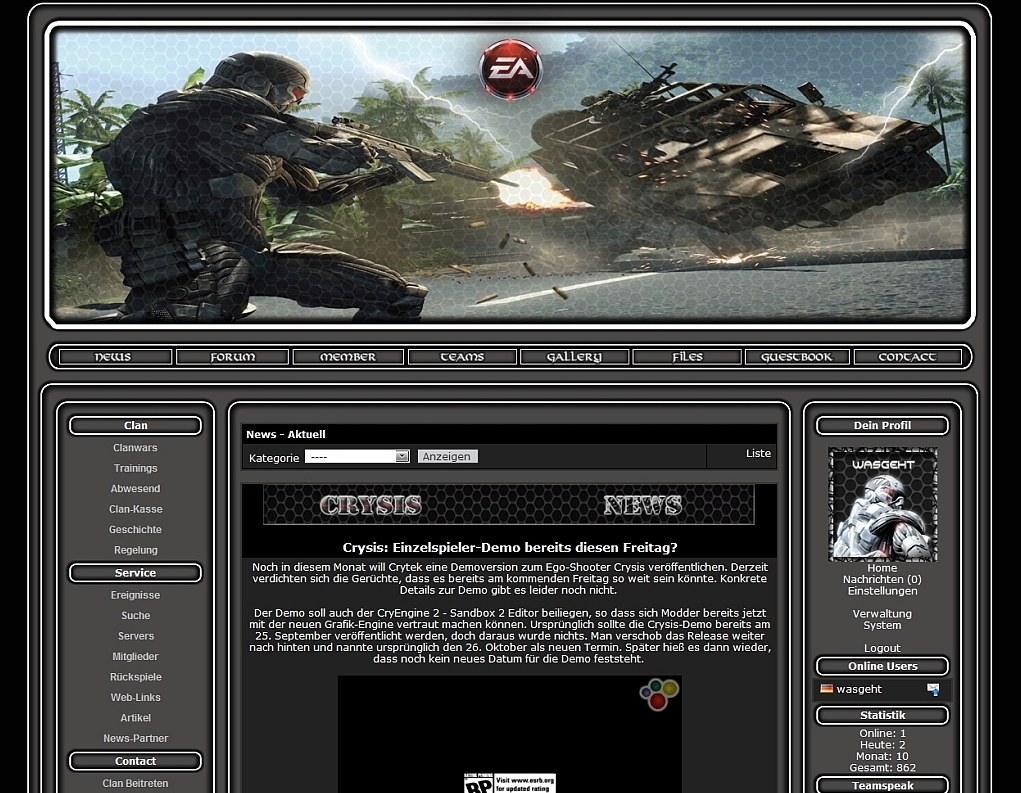The height and width of the screenshot is (793, 1021).
Task: Open Nachrichten (0) inbox link
Action: (x=882, y=579)
